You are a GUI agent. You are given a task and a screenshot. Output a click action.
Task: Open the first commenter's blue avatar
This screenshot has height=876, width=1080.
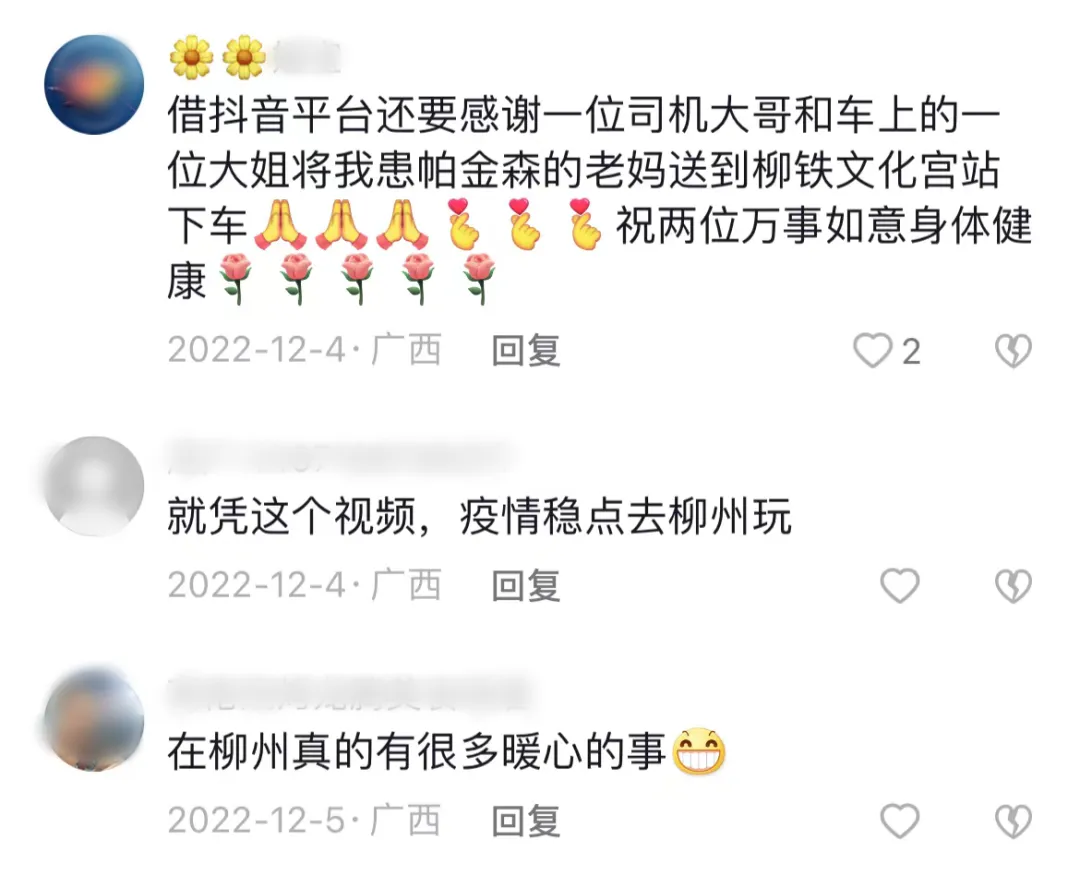(94, 84)
